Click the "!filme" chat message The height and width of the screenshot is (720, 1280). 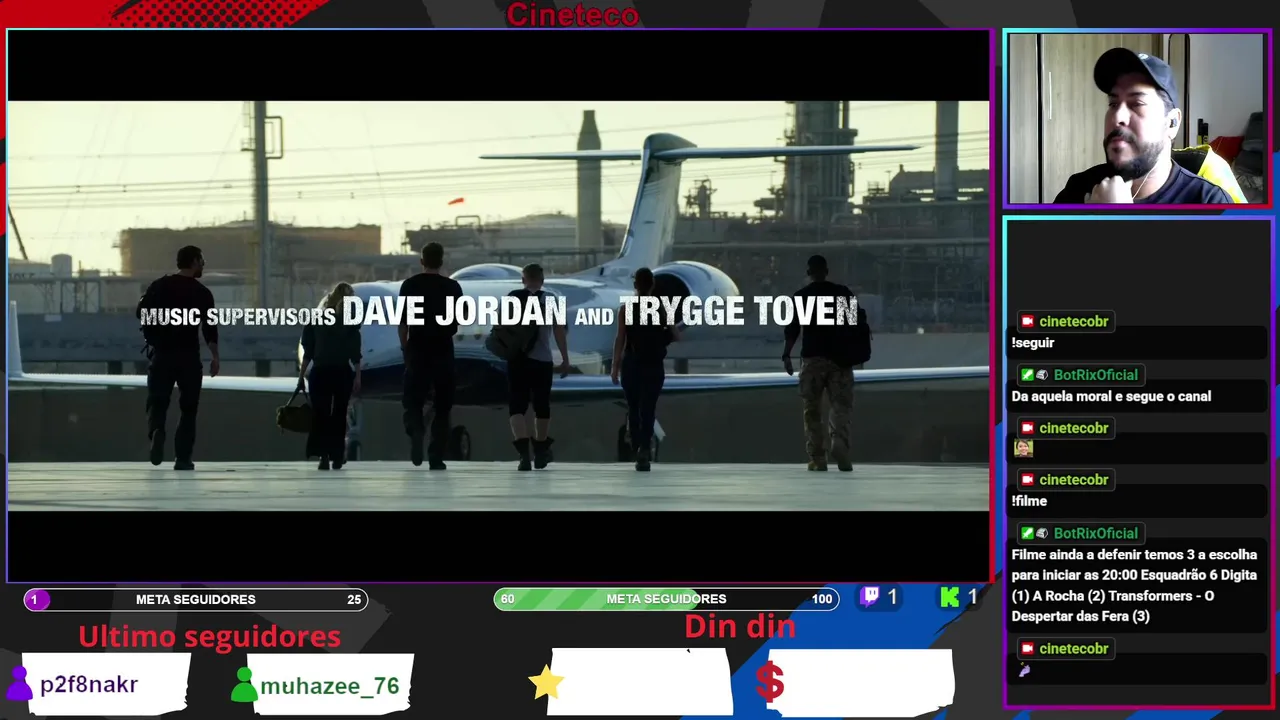(x=1029, y=501)
